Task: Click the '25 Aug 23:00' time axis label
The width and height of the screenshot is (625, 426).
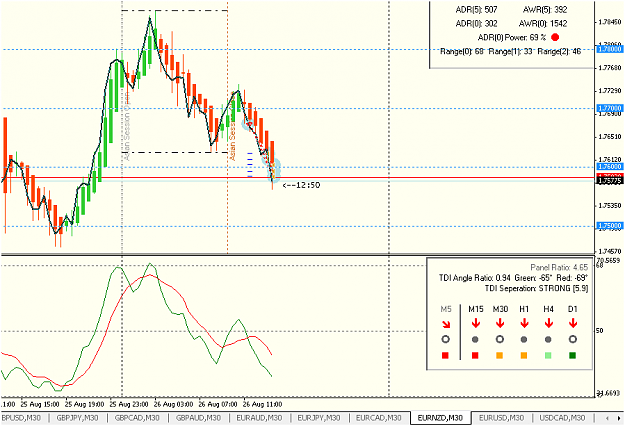Action: click(x=130, y=404)
